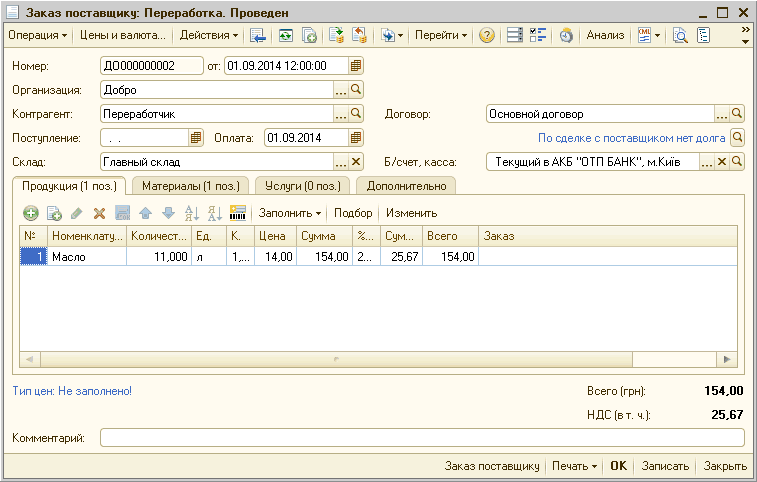Select the Масло nomenclature cell
The width and height of the screenshot is (757, 482).
pos(87,256)
